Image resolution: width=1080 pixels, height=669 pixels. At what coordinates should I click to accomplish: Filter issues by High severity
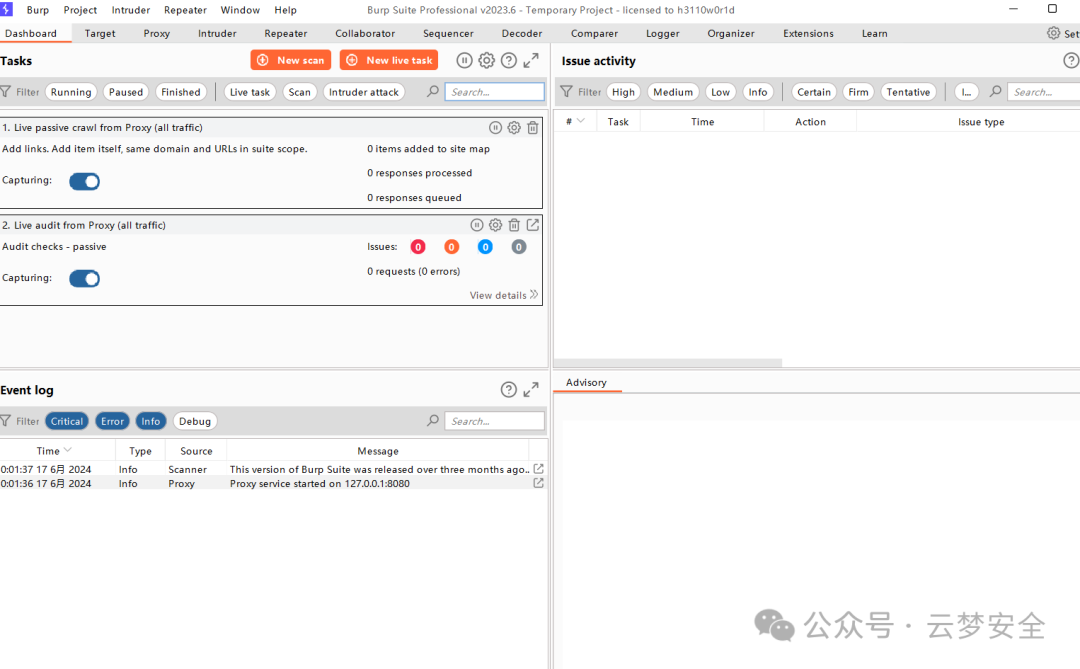tap(623, 92)
